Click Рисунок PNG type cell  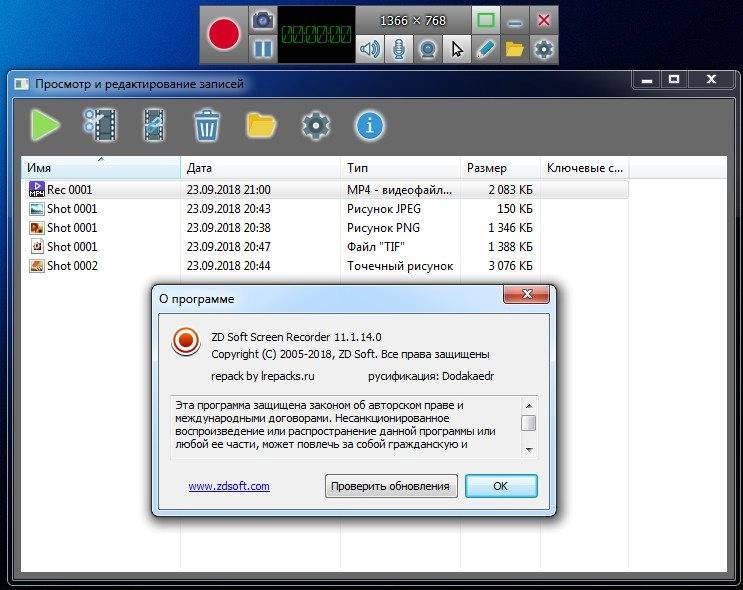pos(383,228)
